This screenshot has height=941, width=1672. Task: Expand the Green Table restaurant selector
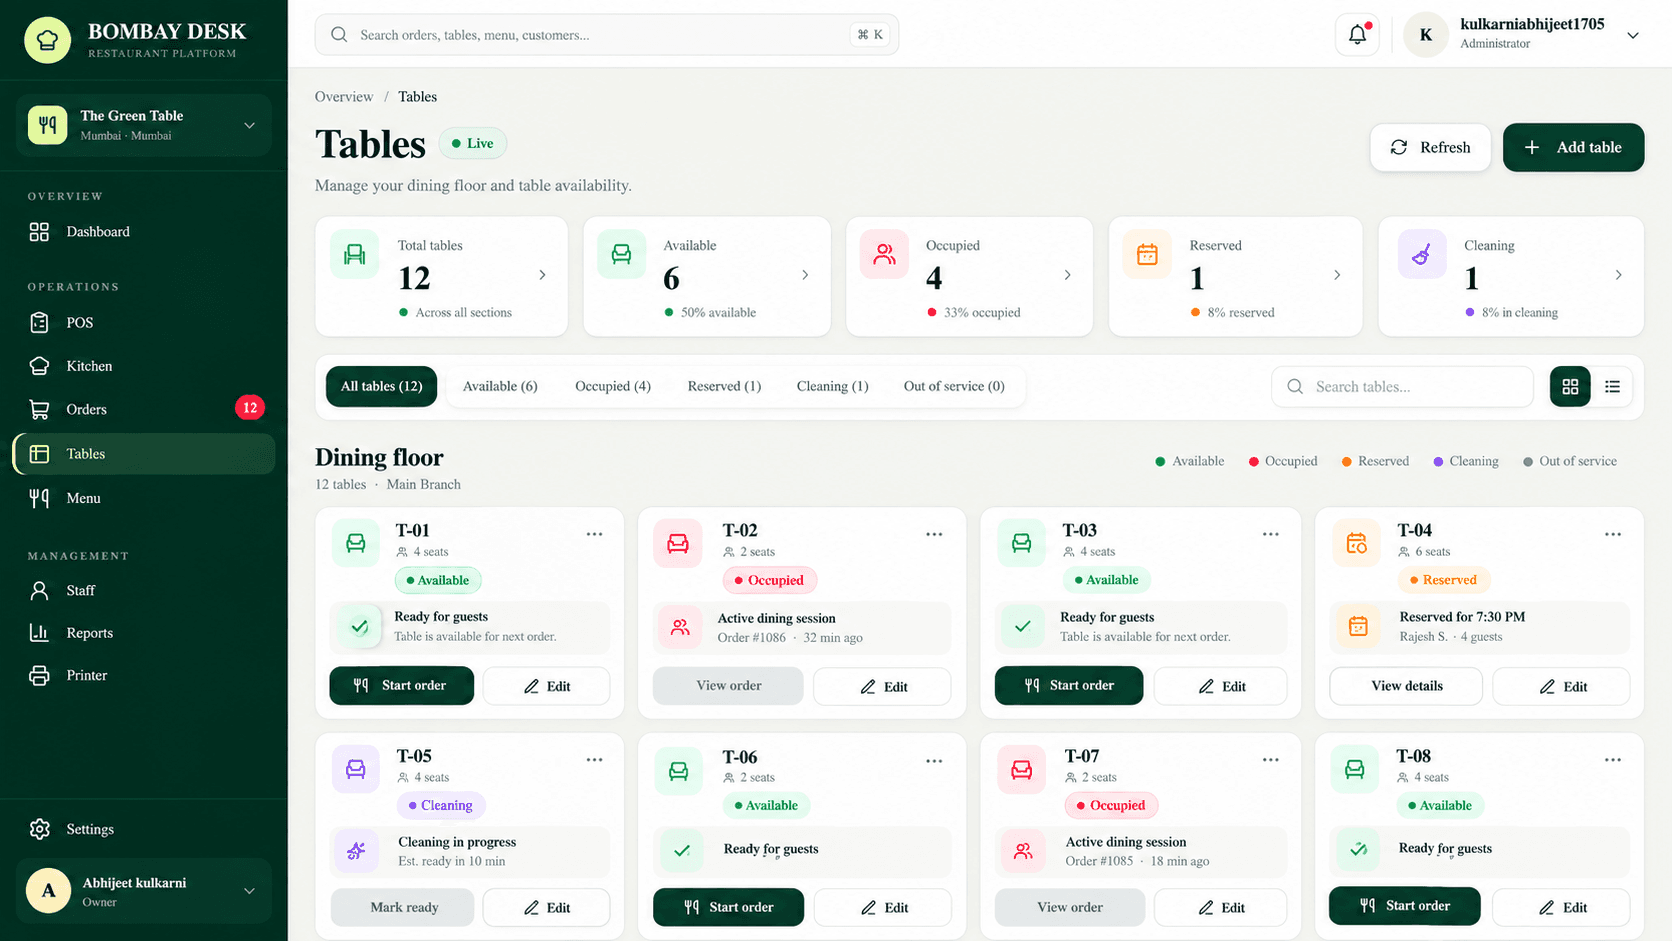click(x=144, y=125)
